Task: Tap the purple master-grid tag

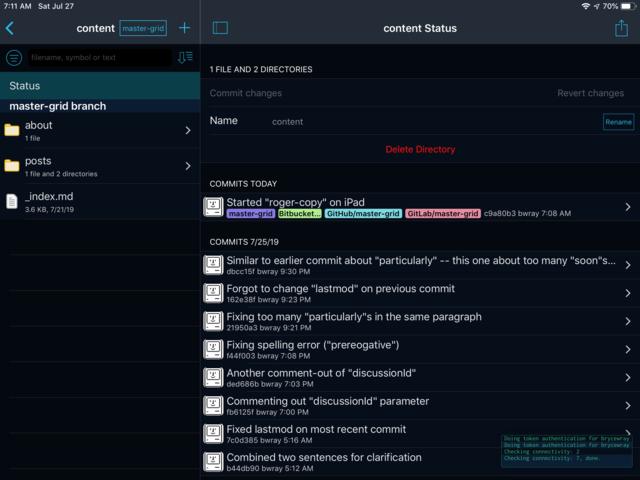Action: 251,213
